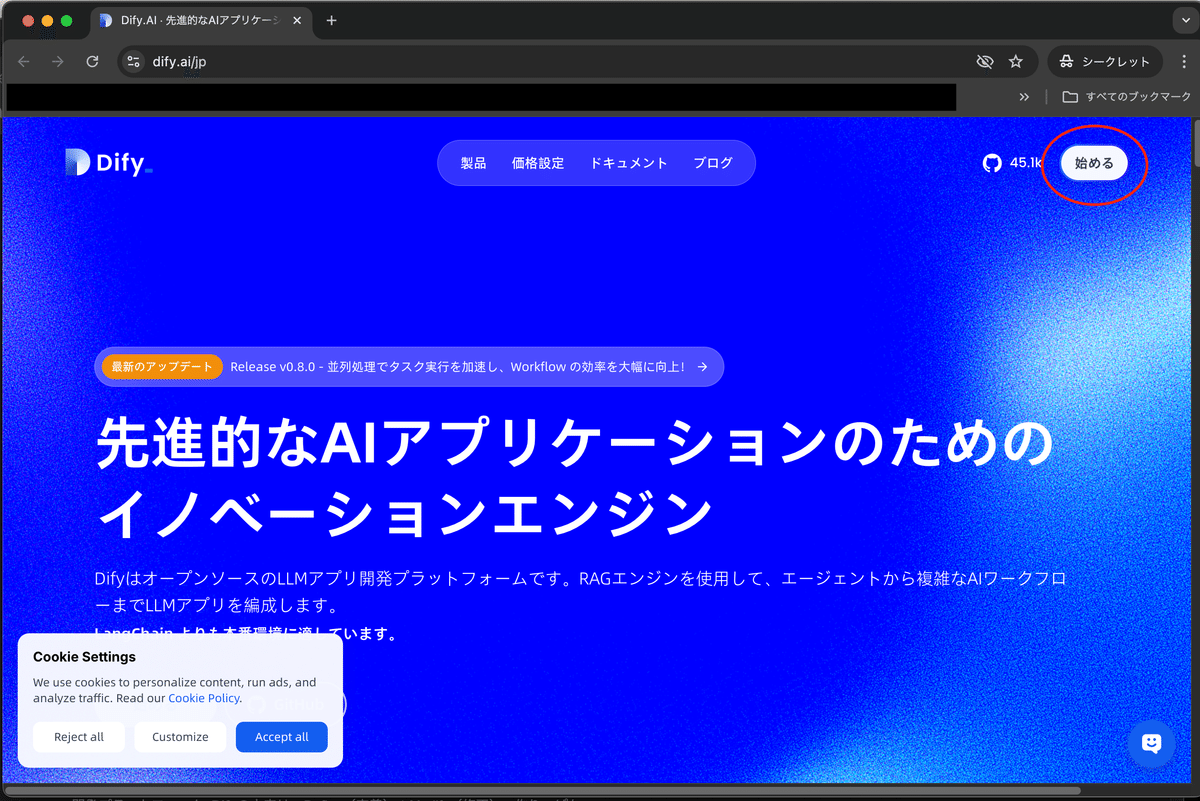Click Accept all cookies button
This screenshot has width=1200, height=801.
(282, 737)
